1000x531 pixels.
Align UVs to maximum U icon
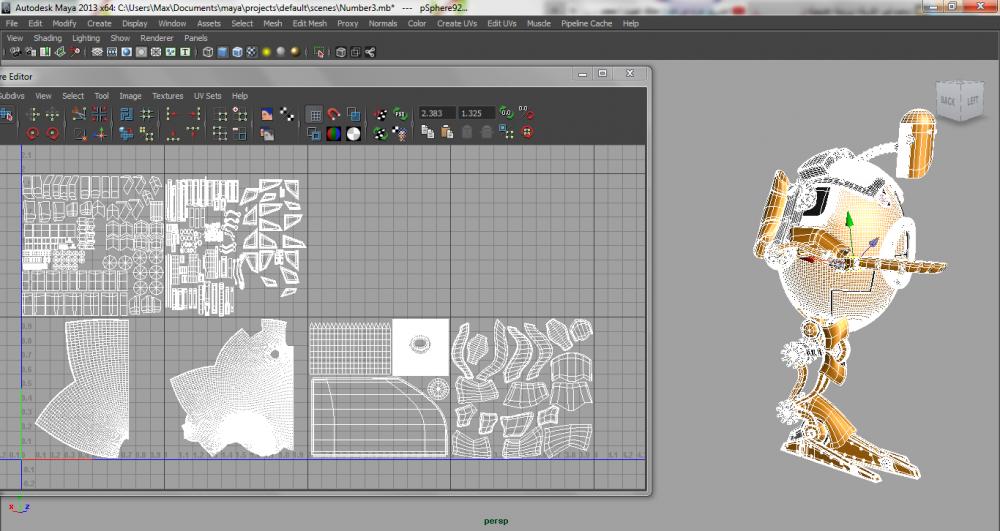pos(194,114)
